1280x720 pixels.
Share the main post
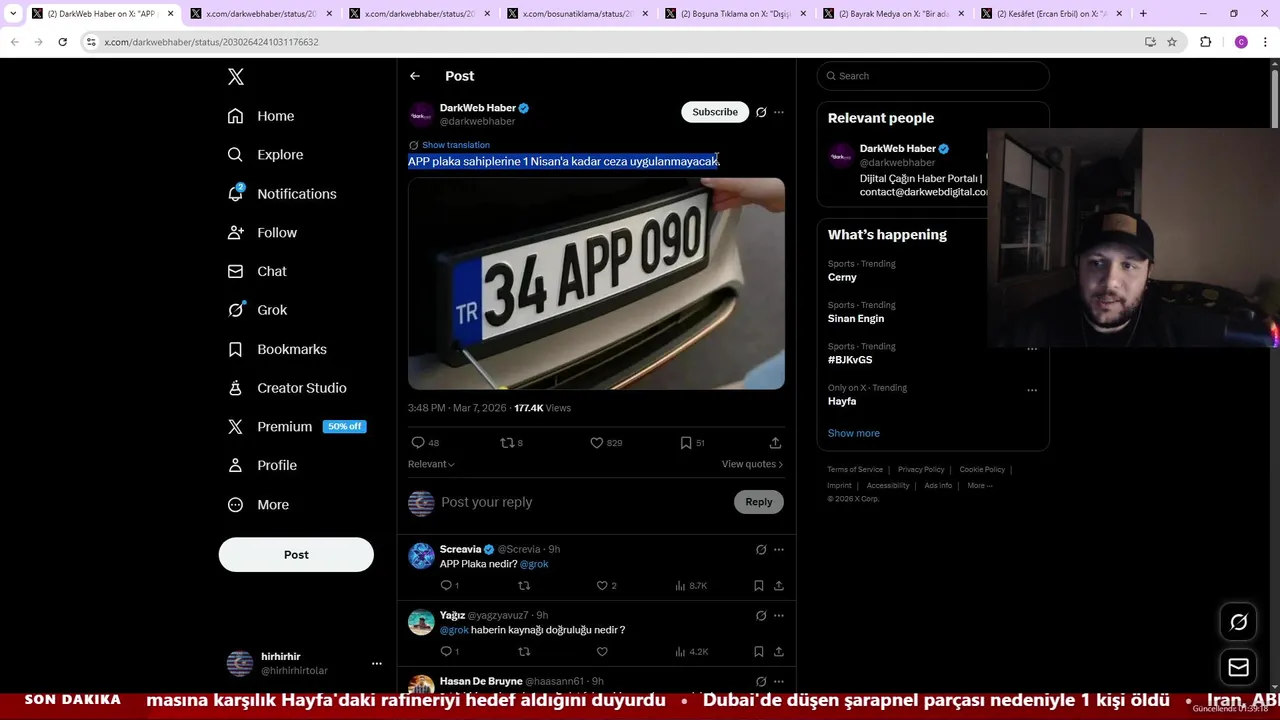point(775,442)
